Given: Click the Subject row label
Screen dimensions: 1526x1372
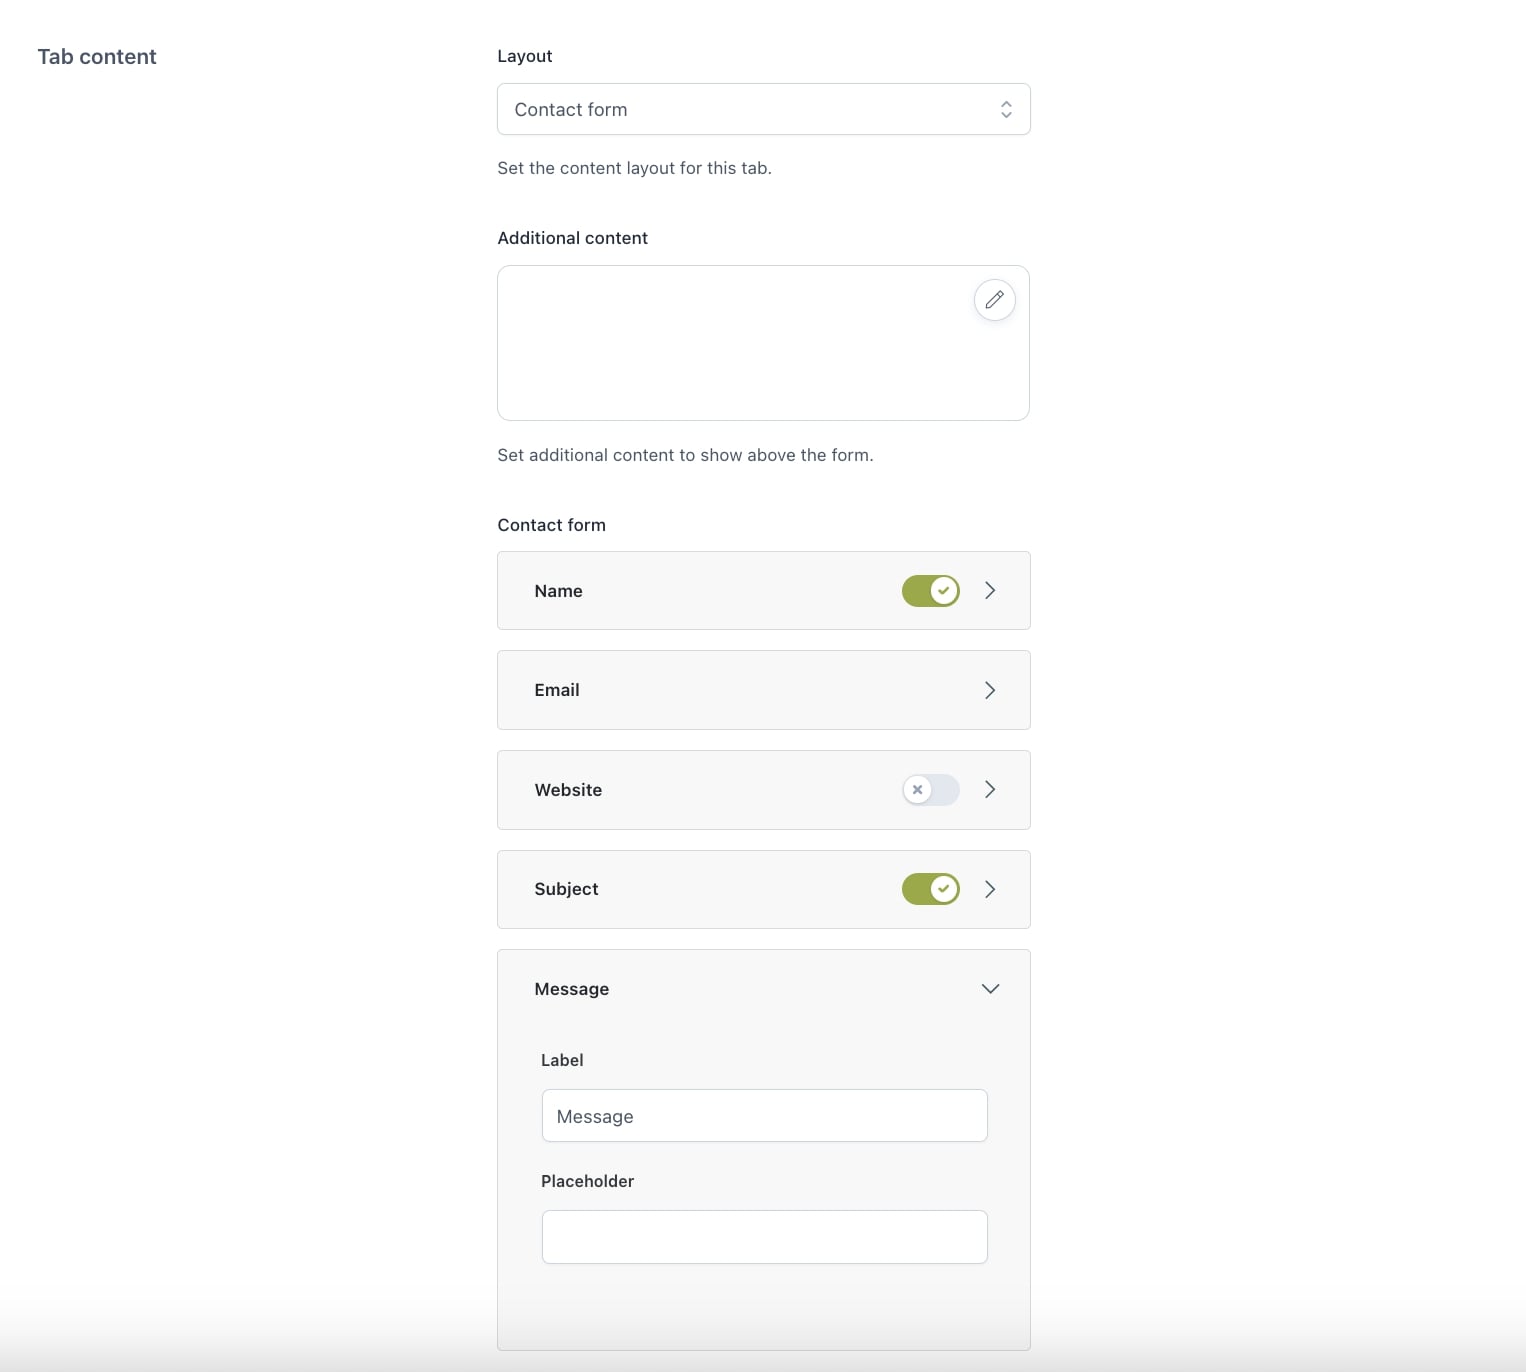Looking at the screenshot, I should (566, 889).
